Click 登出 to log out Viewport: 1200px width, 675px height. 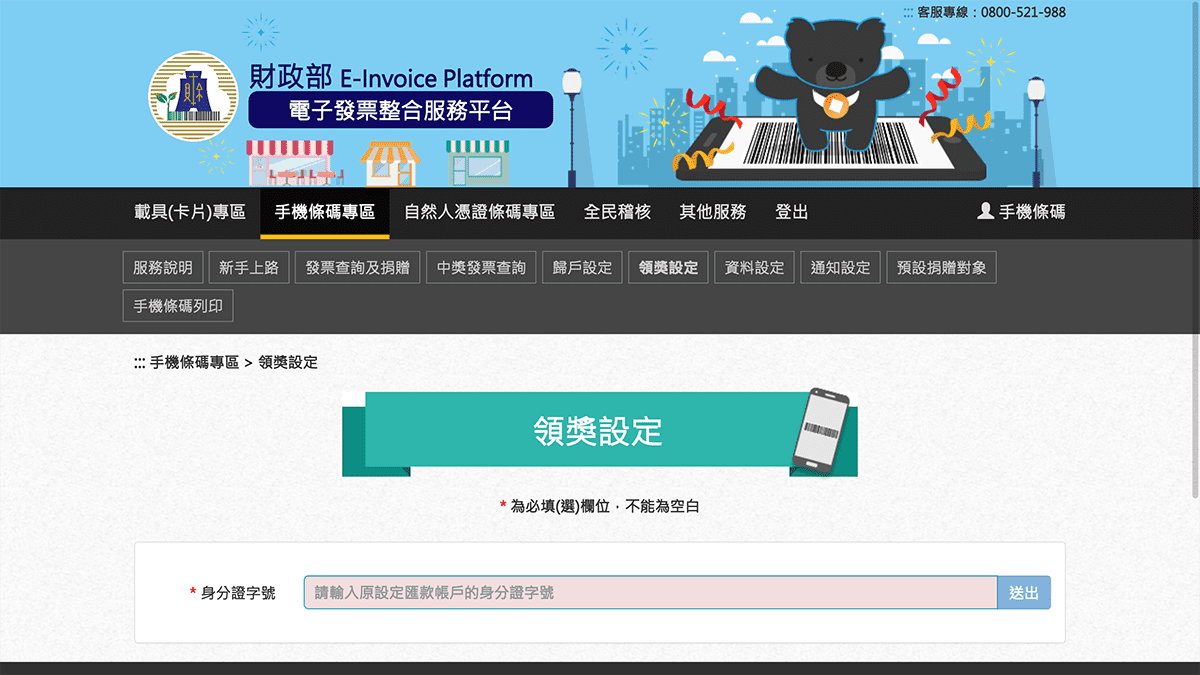tap(791, 211)
